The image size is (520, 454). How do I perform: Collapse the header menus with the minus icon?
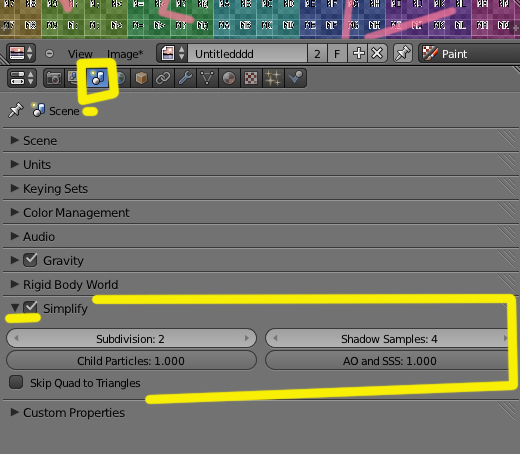click(x=49, y=53)
